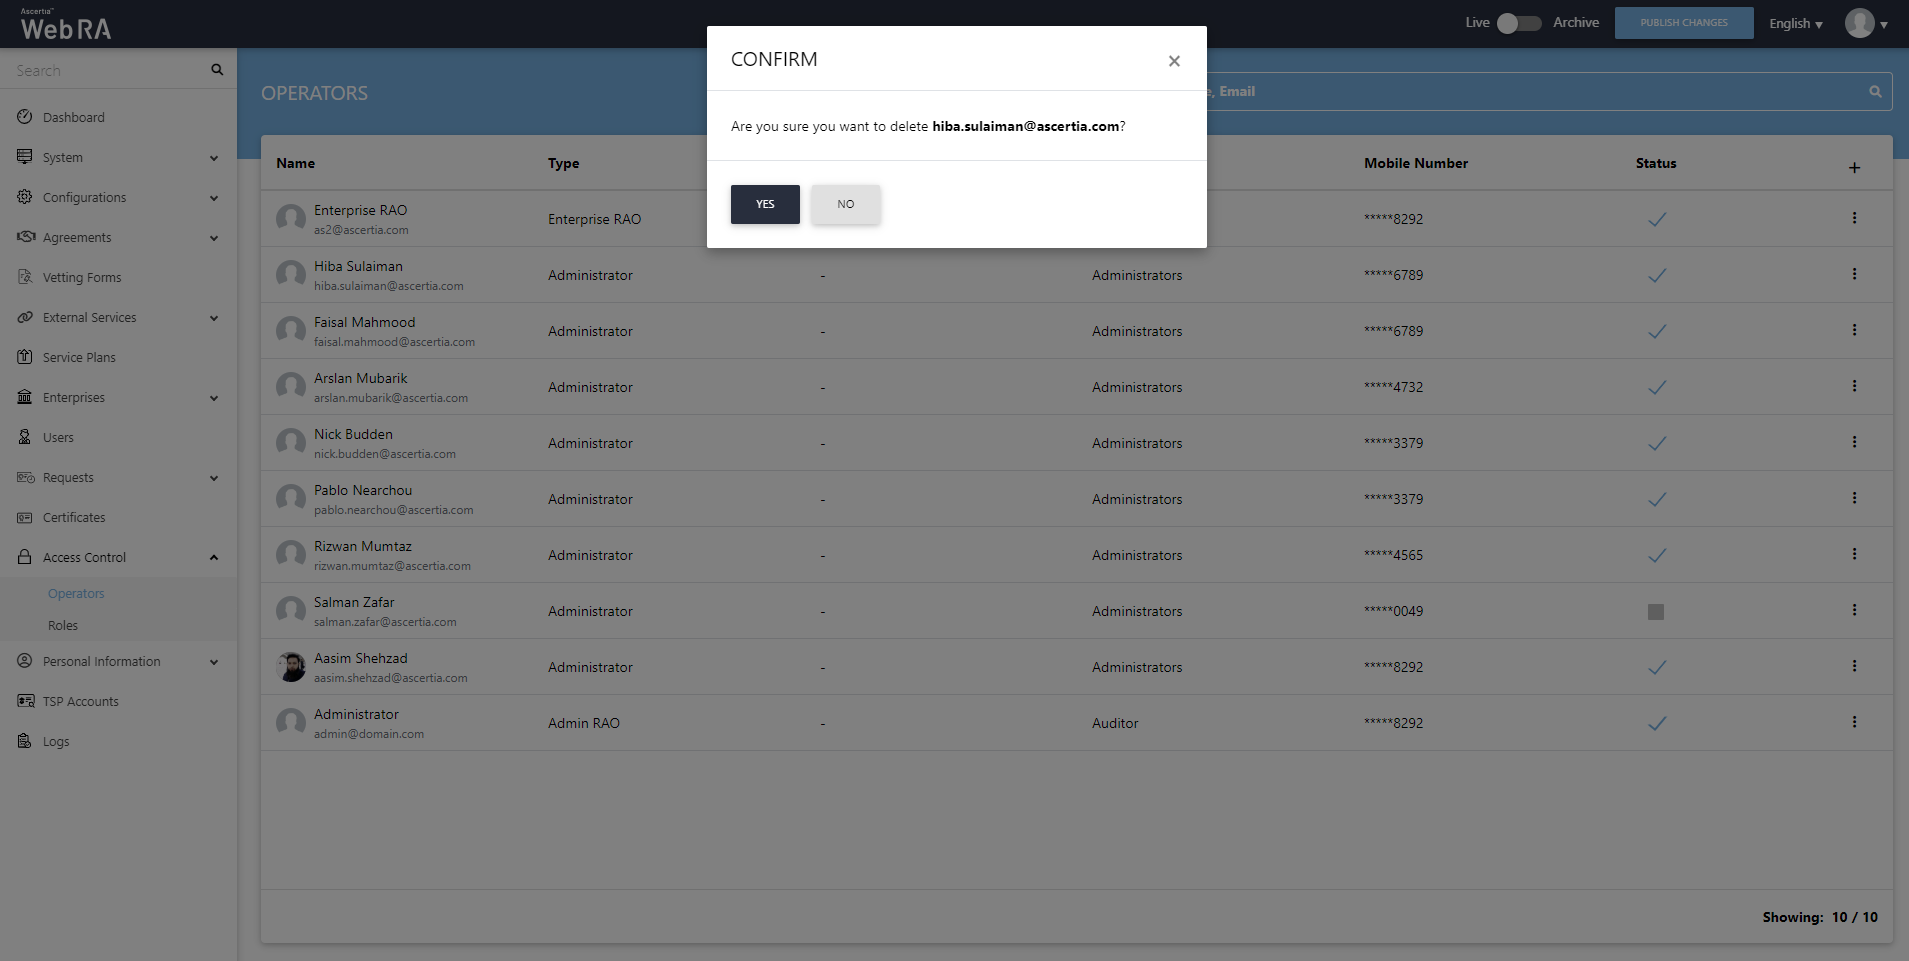The height and width of the screenshot is (961, 1909).
Task: Click the operators search magnifier icon
Action: [1875, 92]
